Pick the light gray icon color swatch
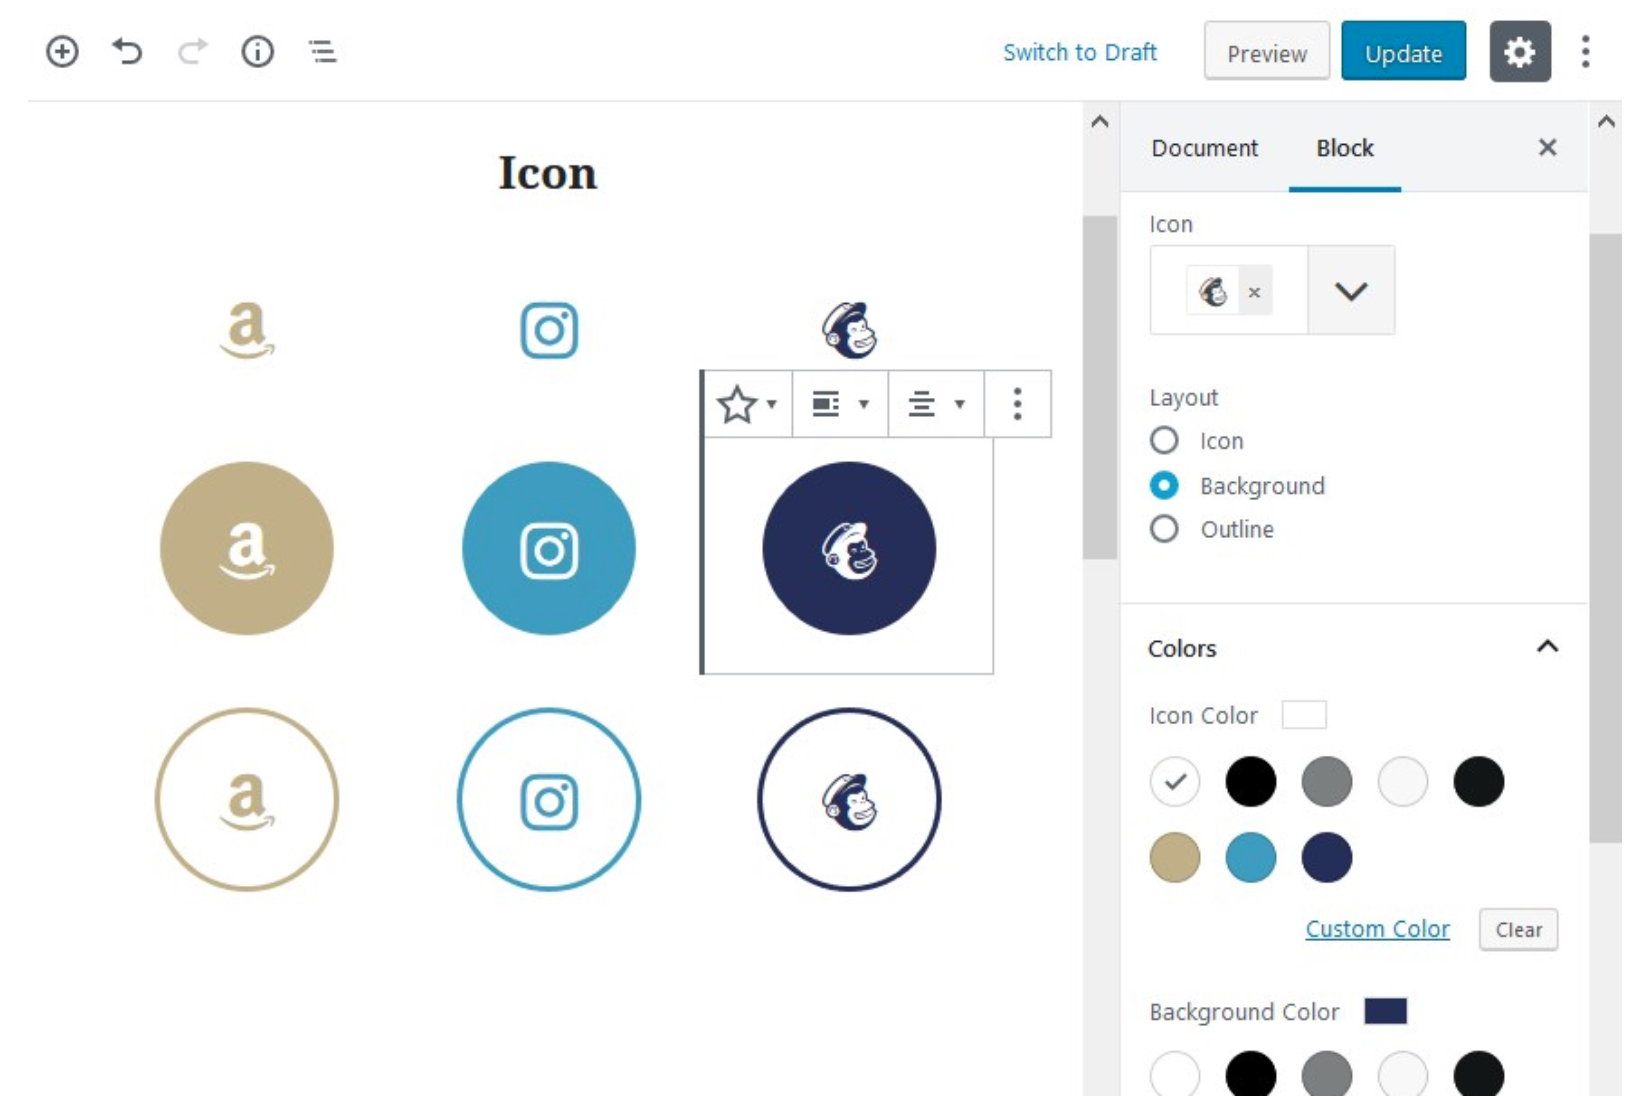 1403,781
